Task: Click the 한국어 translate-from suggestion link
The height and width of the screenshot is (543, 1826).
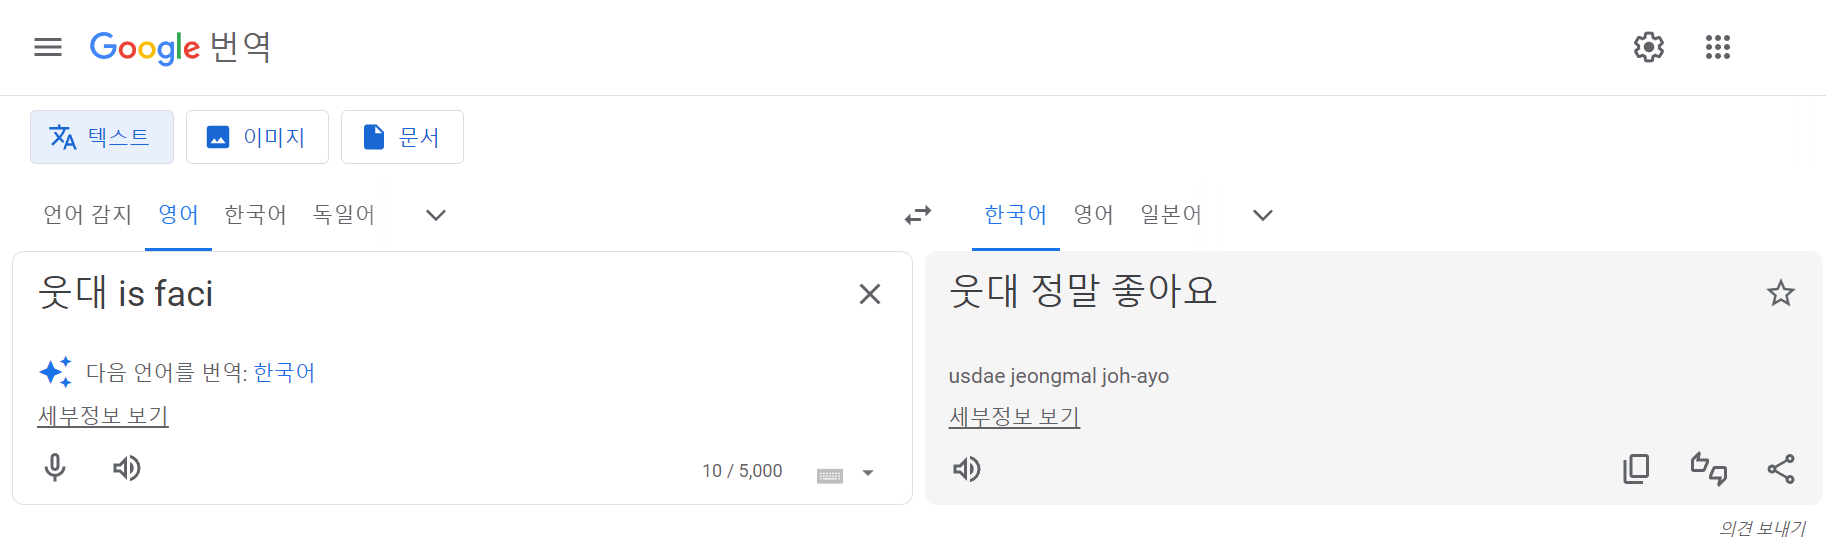Action: pyautogui.click(x=284, y=373)
